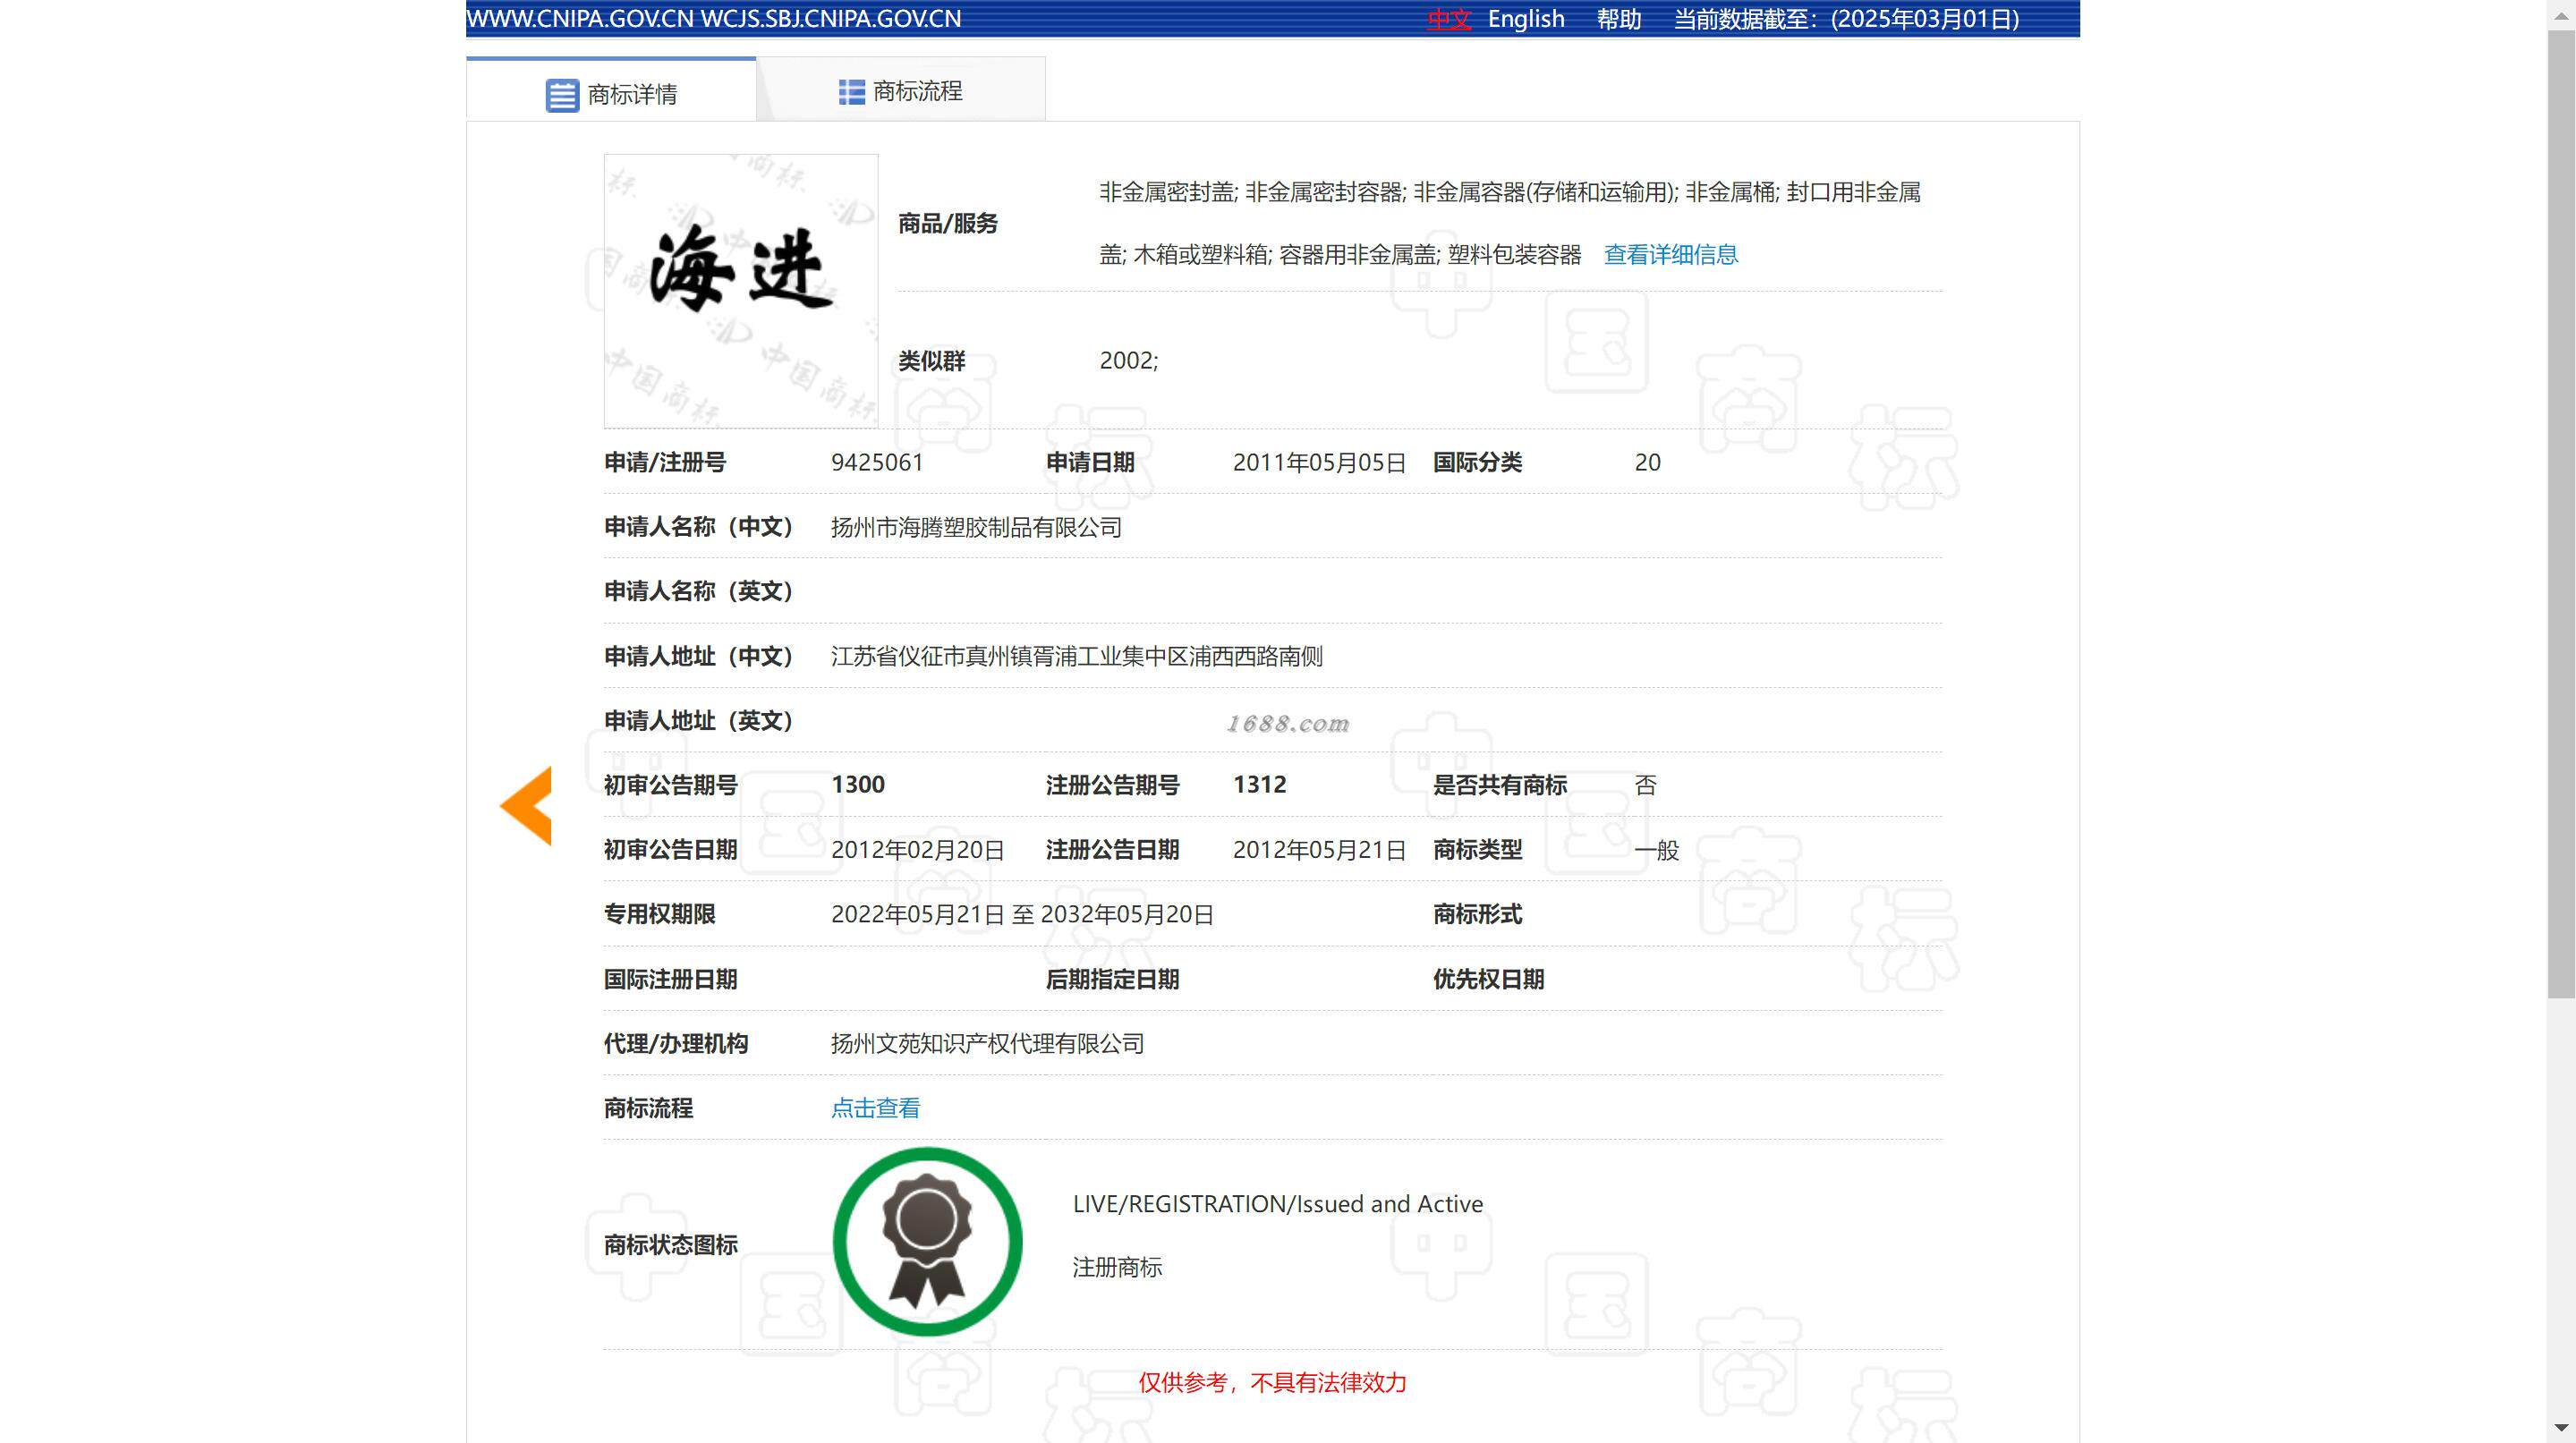Click the trademark details list icon
This screenshot has height=1443, width=2576.
pyautogui.click(x=562, y=95)
